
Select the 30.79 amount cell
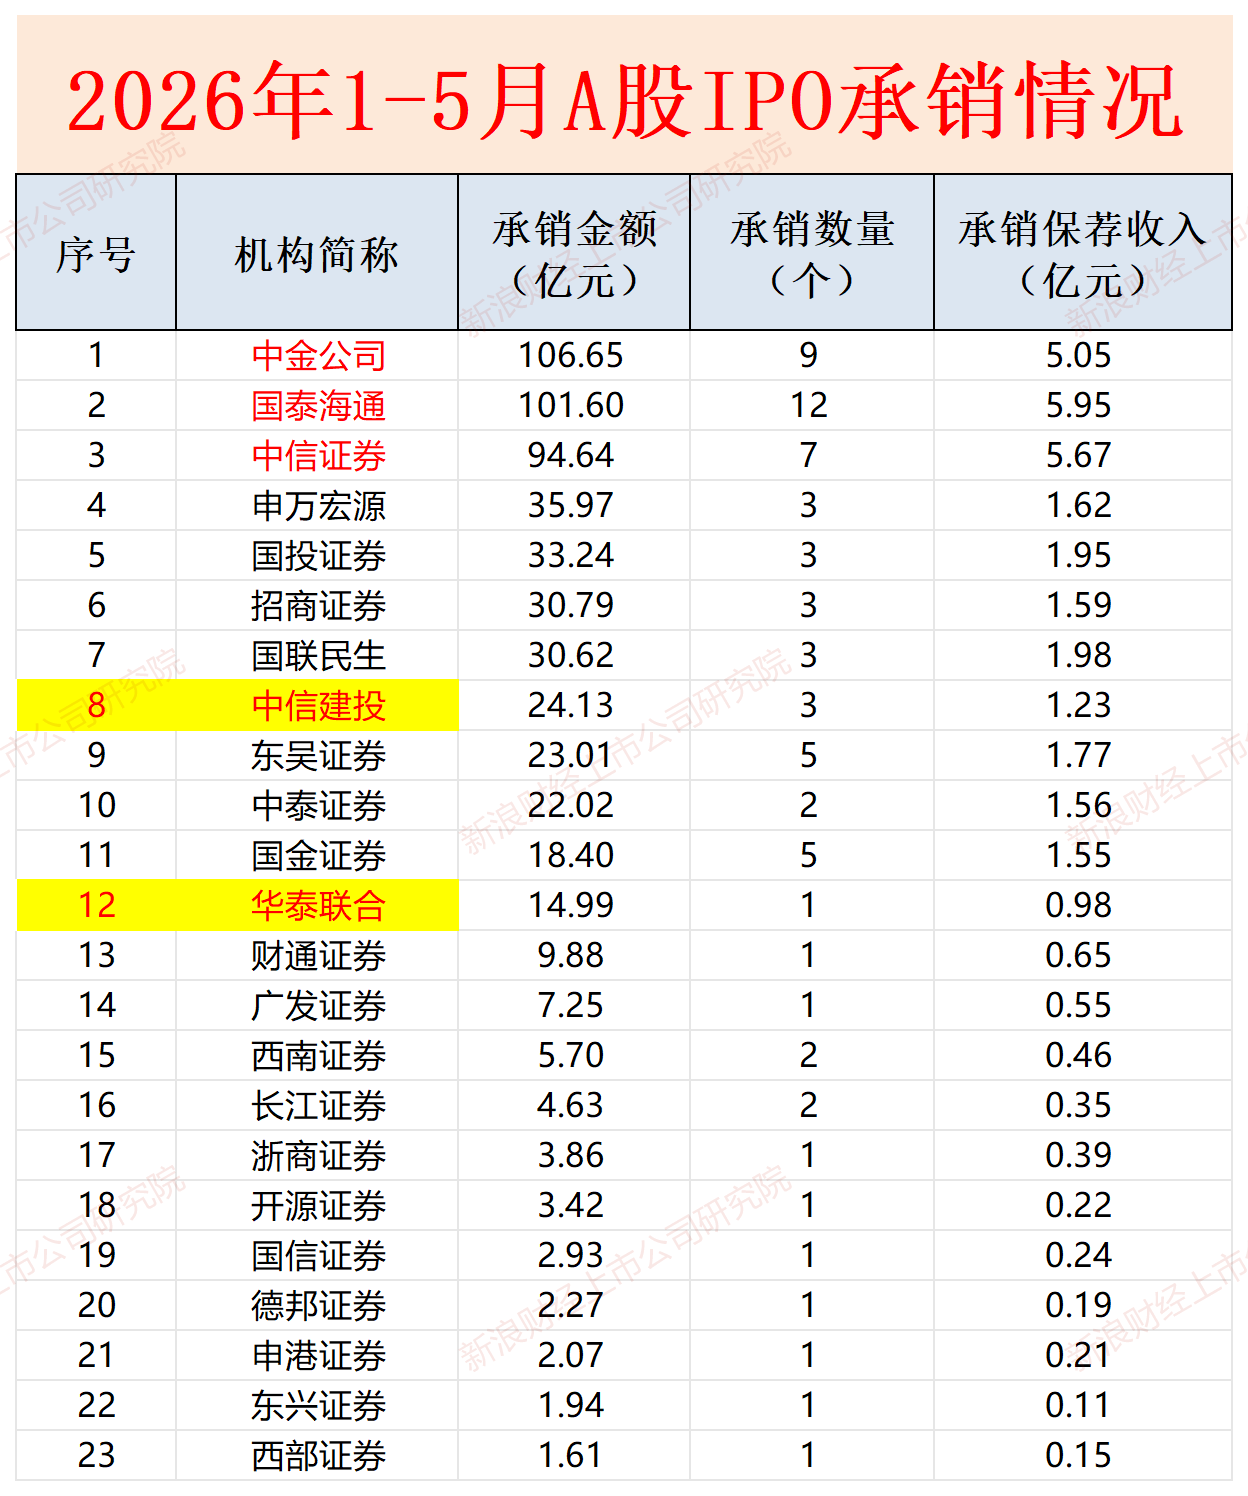pyautogui.click(x=574, y=606)
